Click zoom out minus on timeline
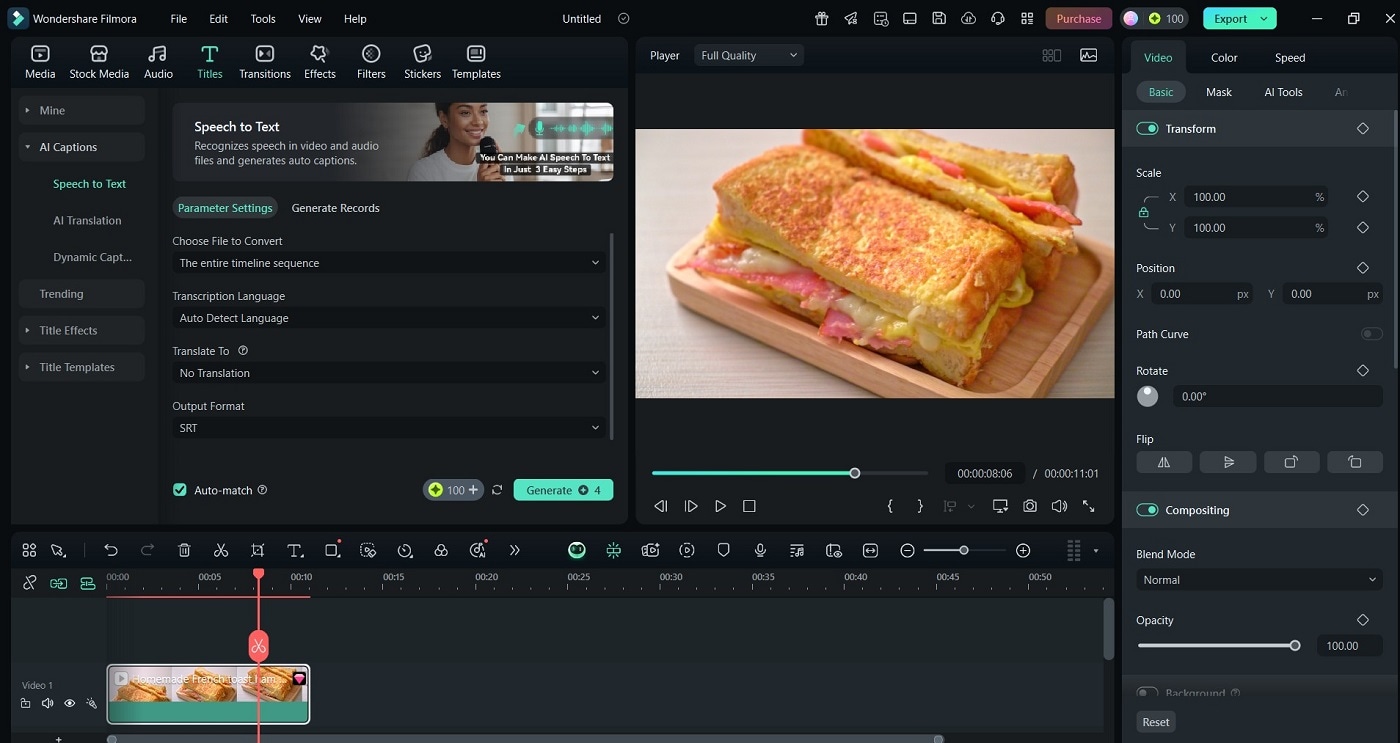The height and width of the screenshot is (743, 1400). (x=907, y=550)
